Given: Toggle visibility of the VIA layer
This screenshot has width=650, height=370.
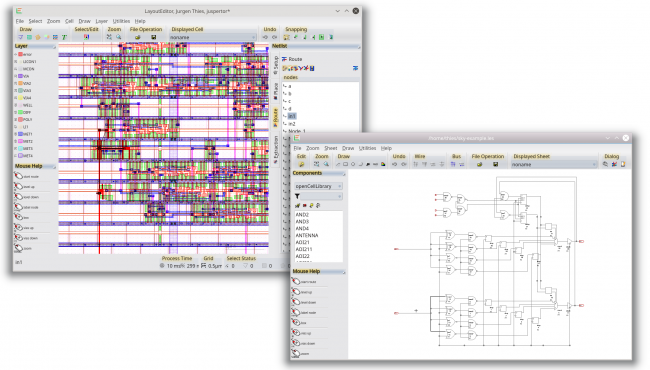Looking at the screenshot, I should pyautogui.click(x=16, y=76).
